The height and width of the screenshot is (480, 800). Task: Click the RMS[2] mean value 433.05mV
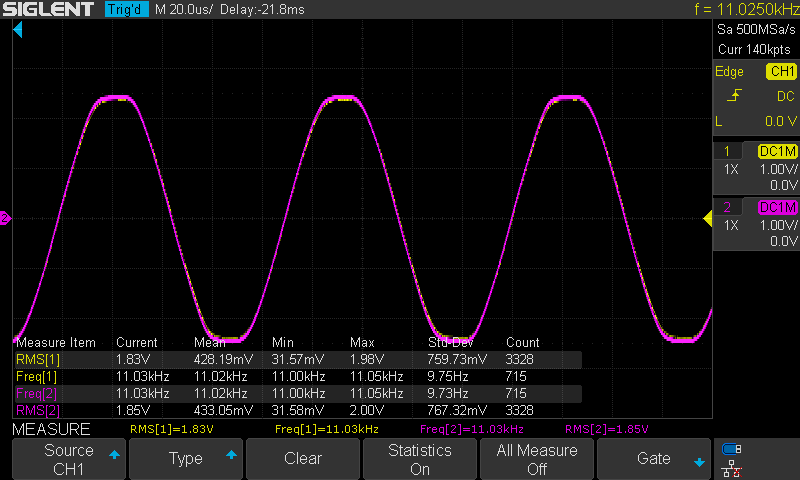click(223, 410)
